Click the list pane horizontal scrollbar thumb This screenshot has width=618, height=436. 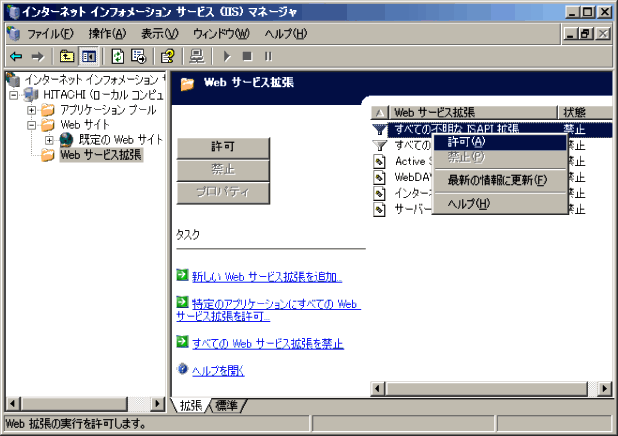coord(486,389)
